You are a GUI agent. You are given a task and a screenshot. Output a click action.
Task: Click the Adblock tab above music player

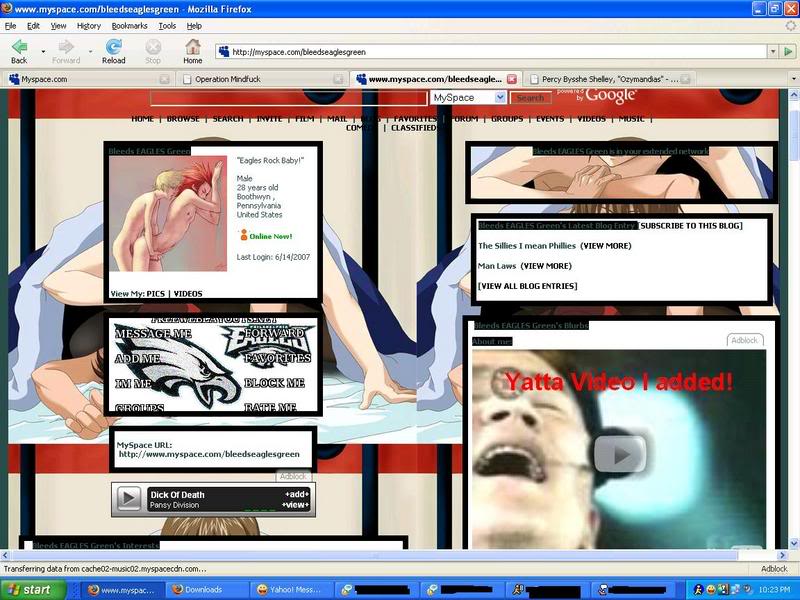pos(293,476)
